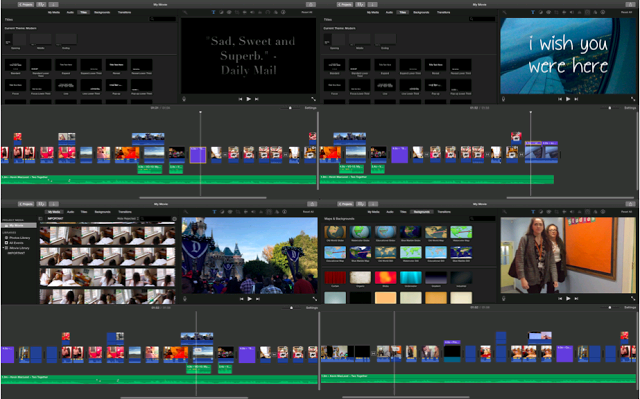Select green audio track in top-left timeline
640x399 pixels.
pos(158,180)
